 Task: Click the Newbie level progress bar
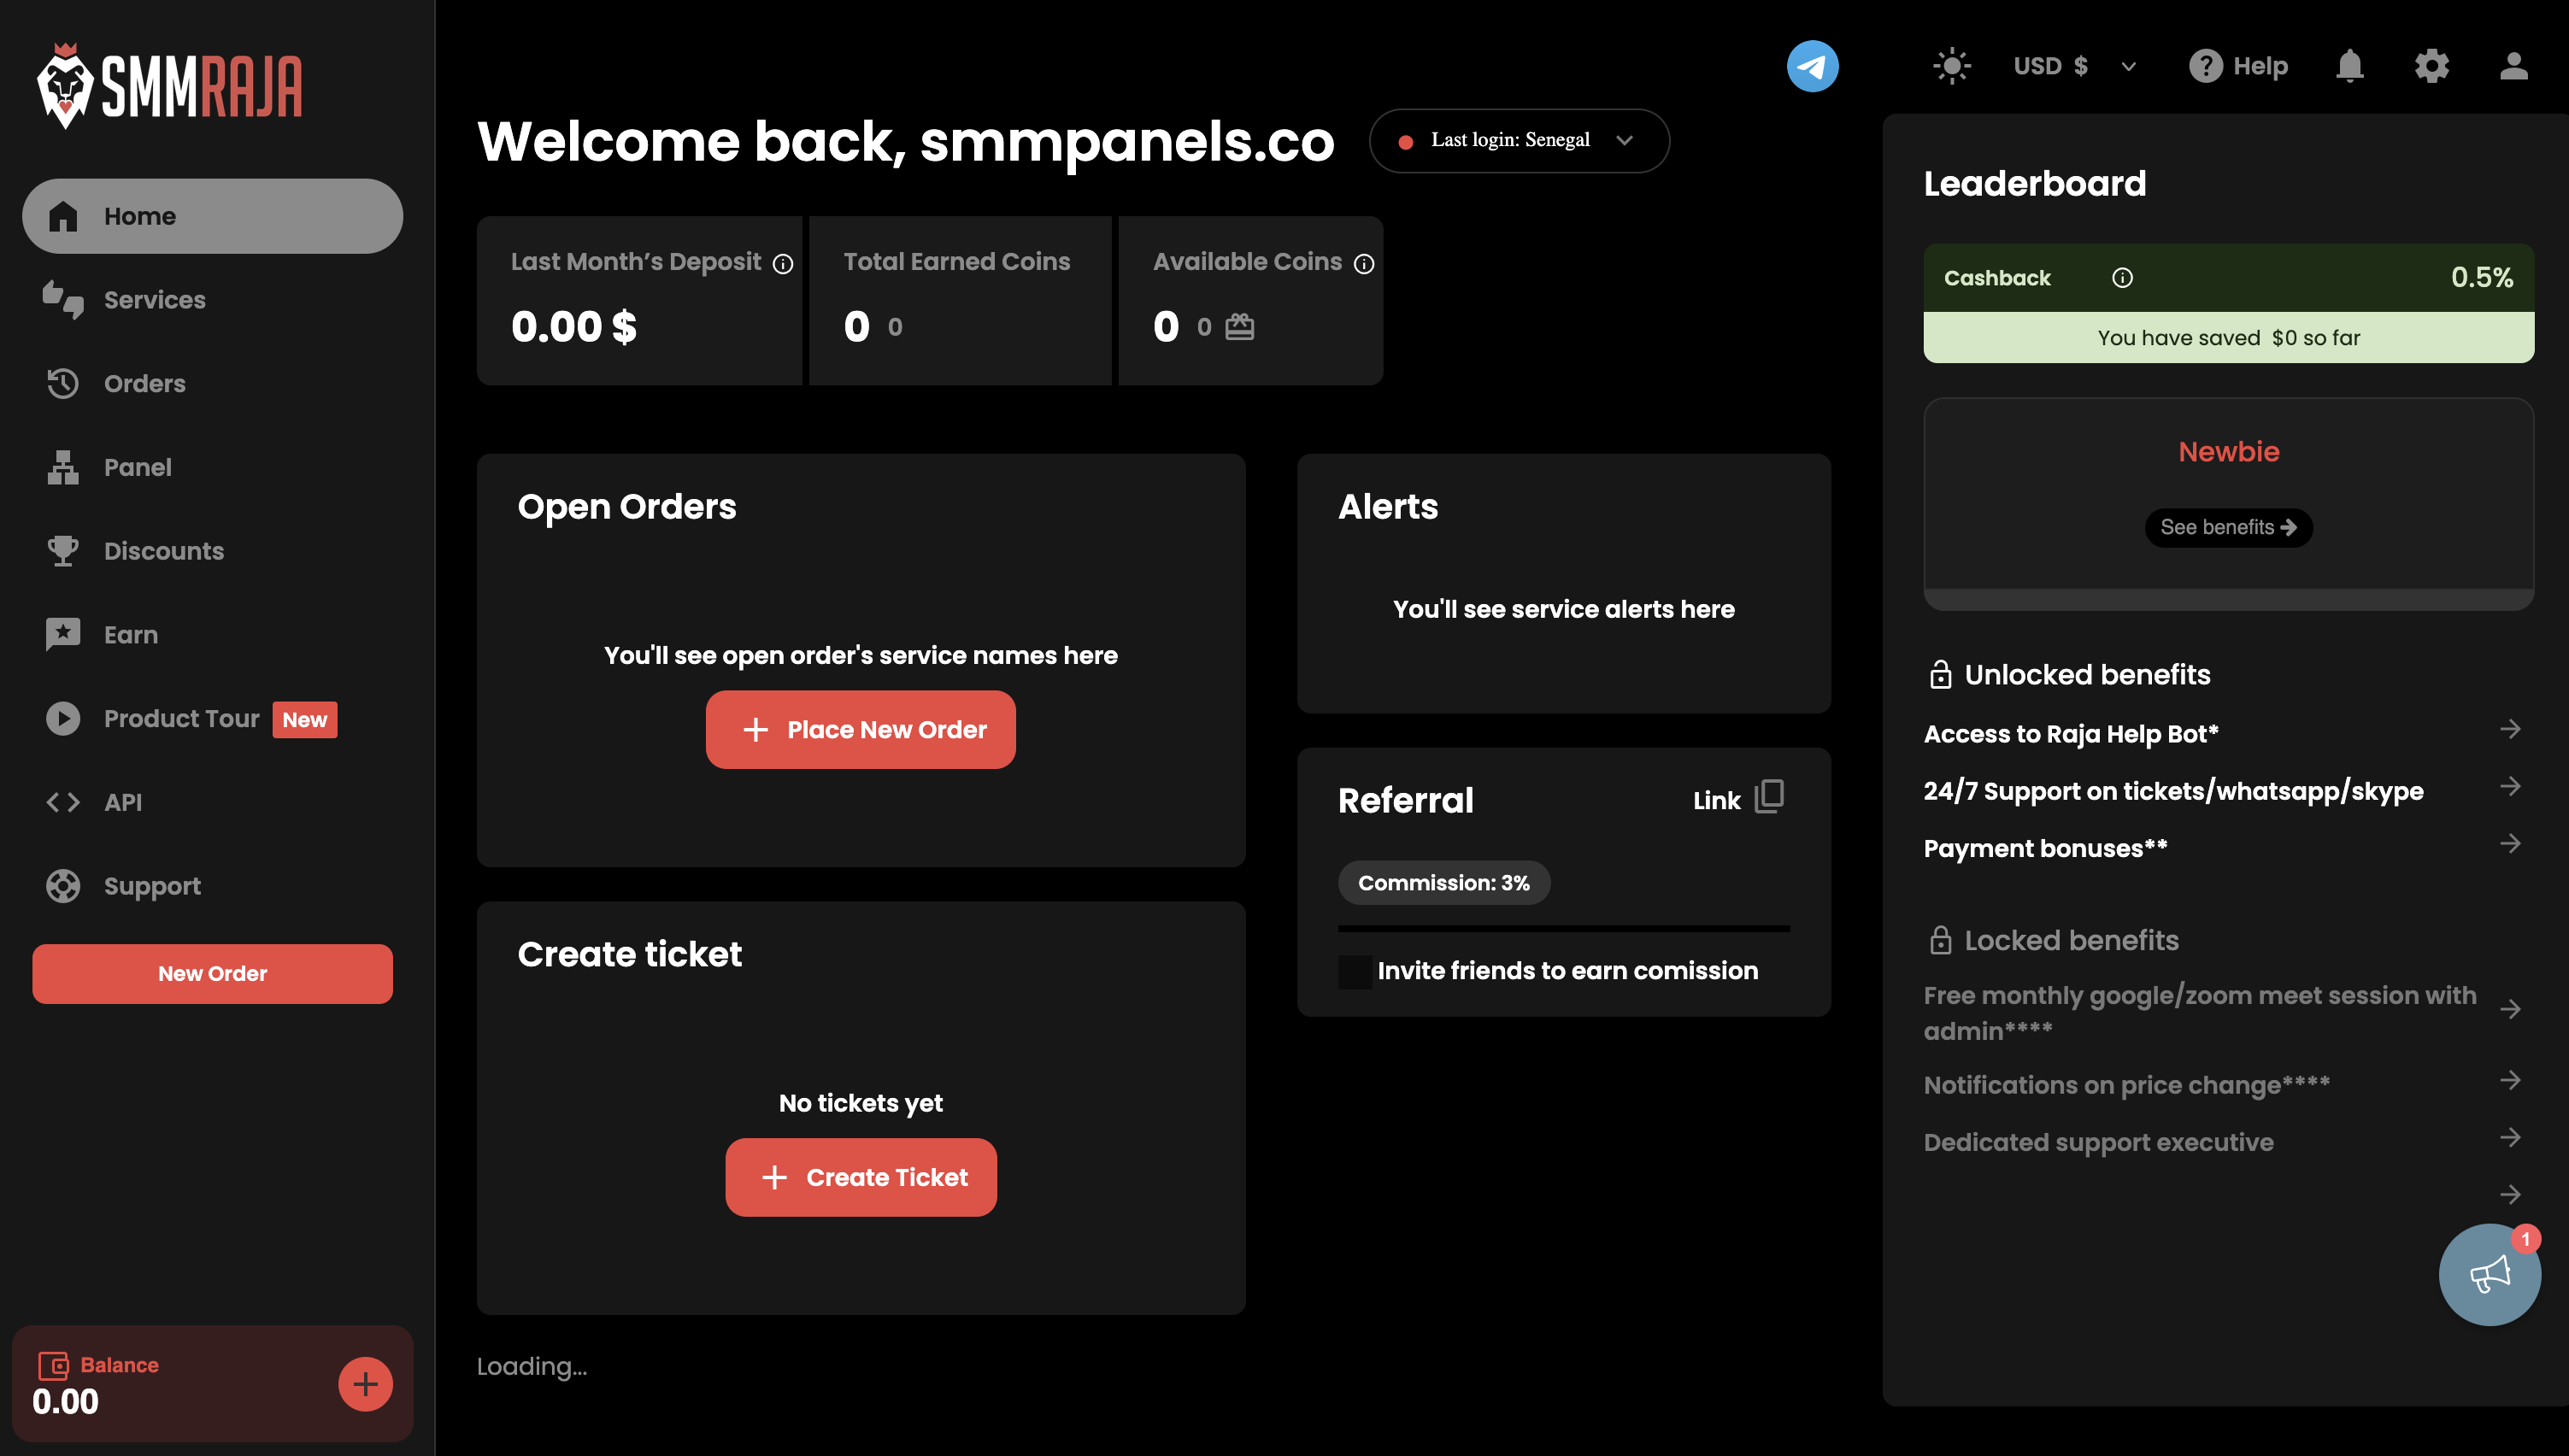coord(2228,599)
